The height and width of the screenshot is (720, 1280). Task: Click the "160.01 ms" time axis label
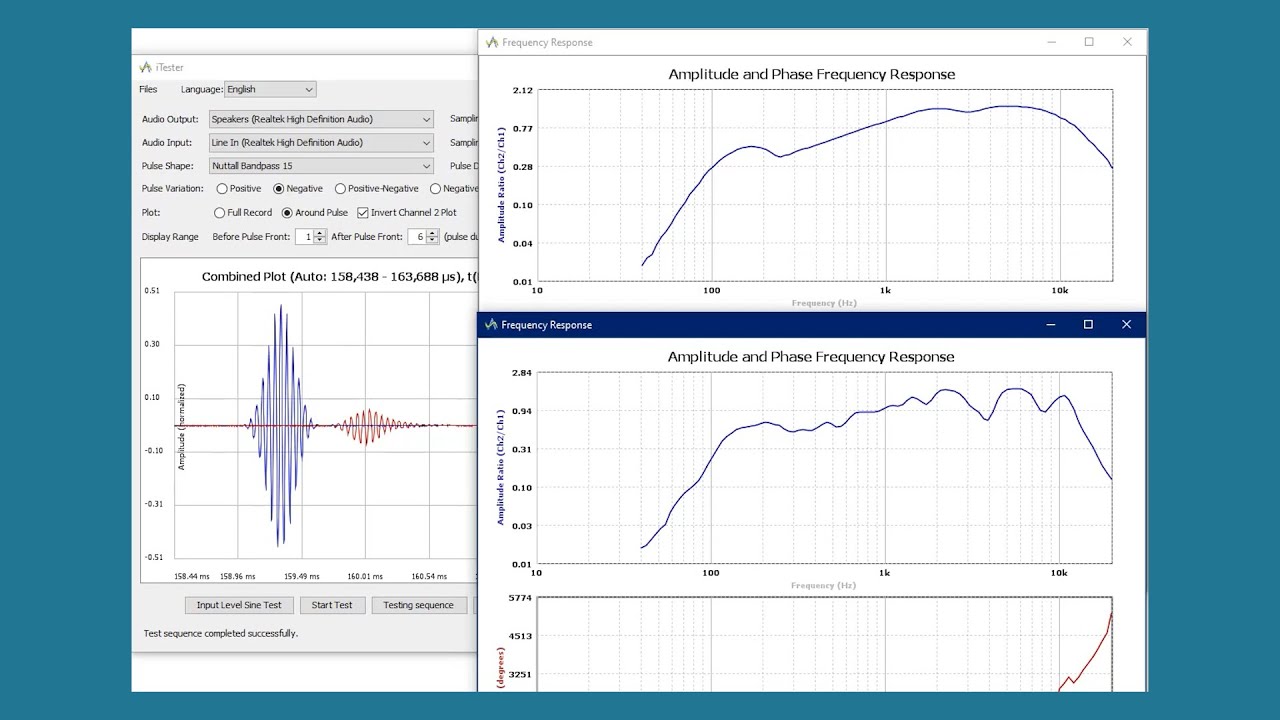[x=365, y=577]
